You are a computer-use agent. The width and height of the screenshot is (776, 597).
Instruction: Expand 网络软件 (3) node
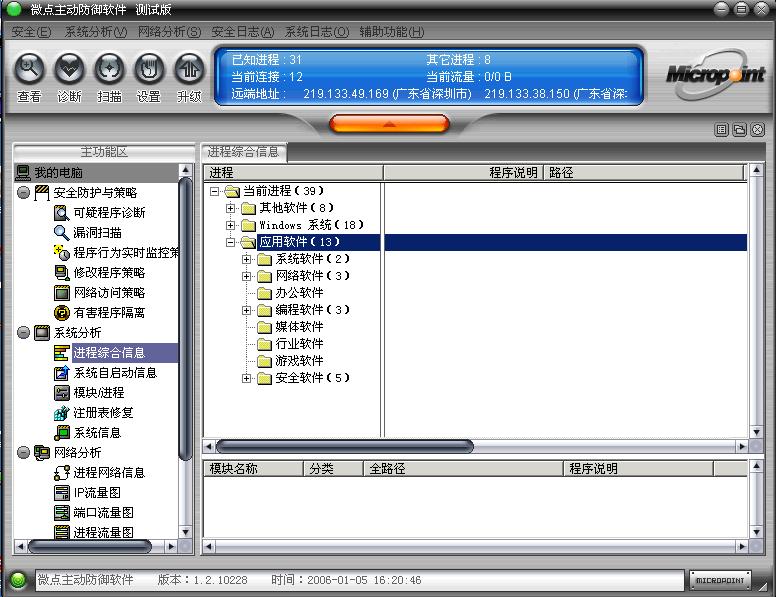coord(246,276)
